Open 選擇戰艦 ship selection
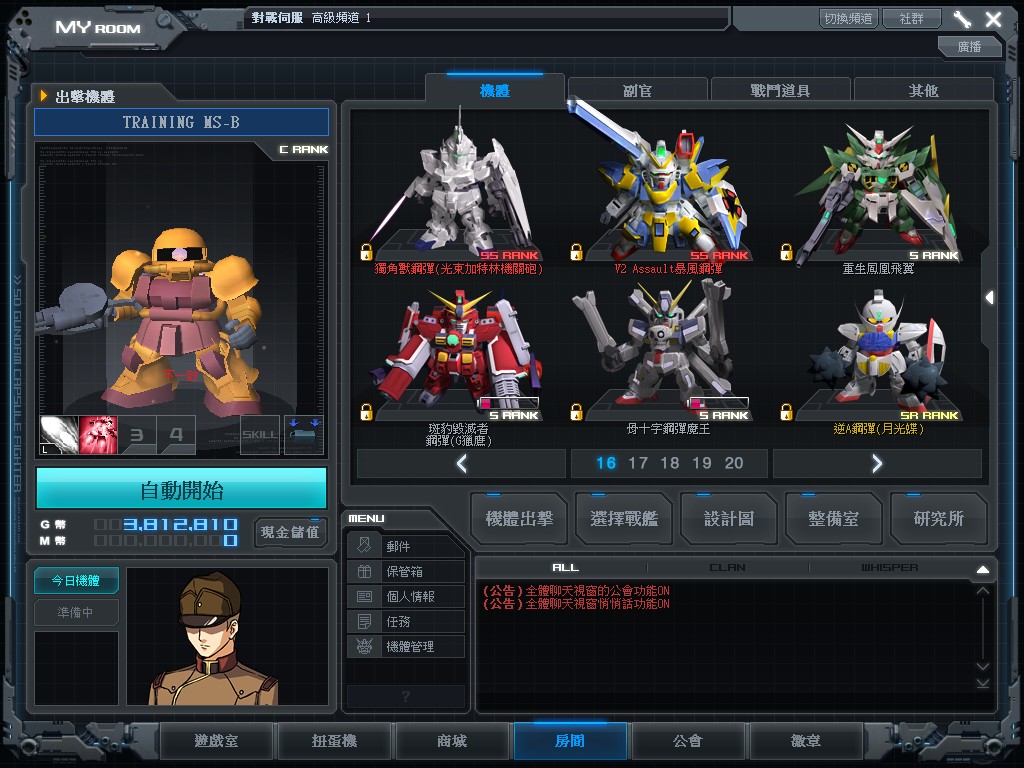Image resolution: width=1024 pixels, height=768 pixels. point(624,519)
